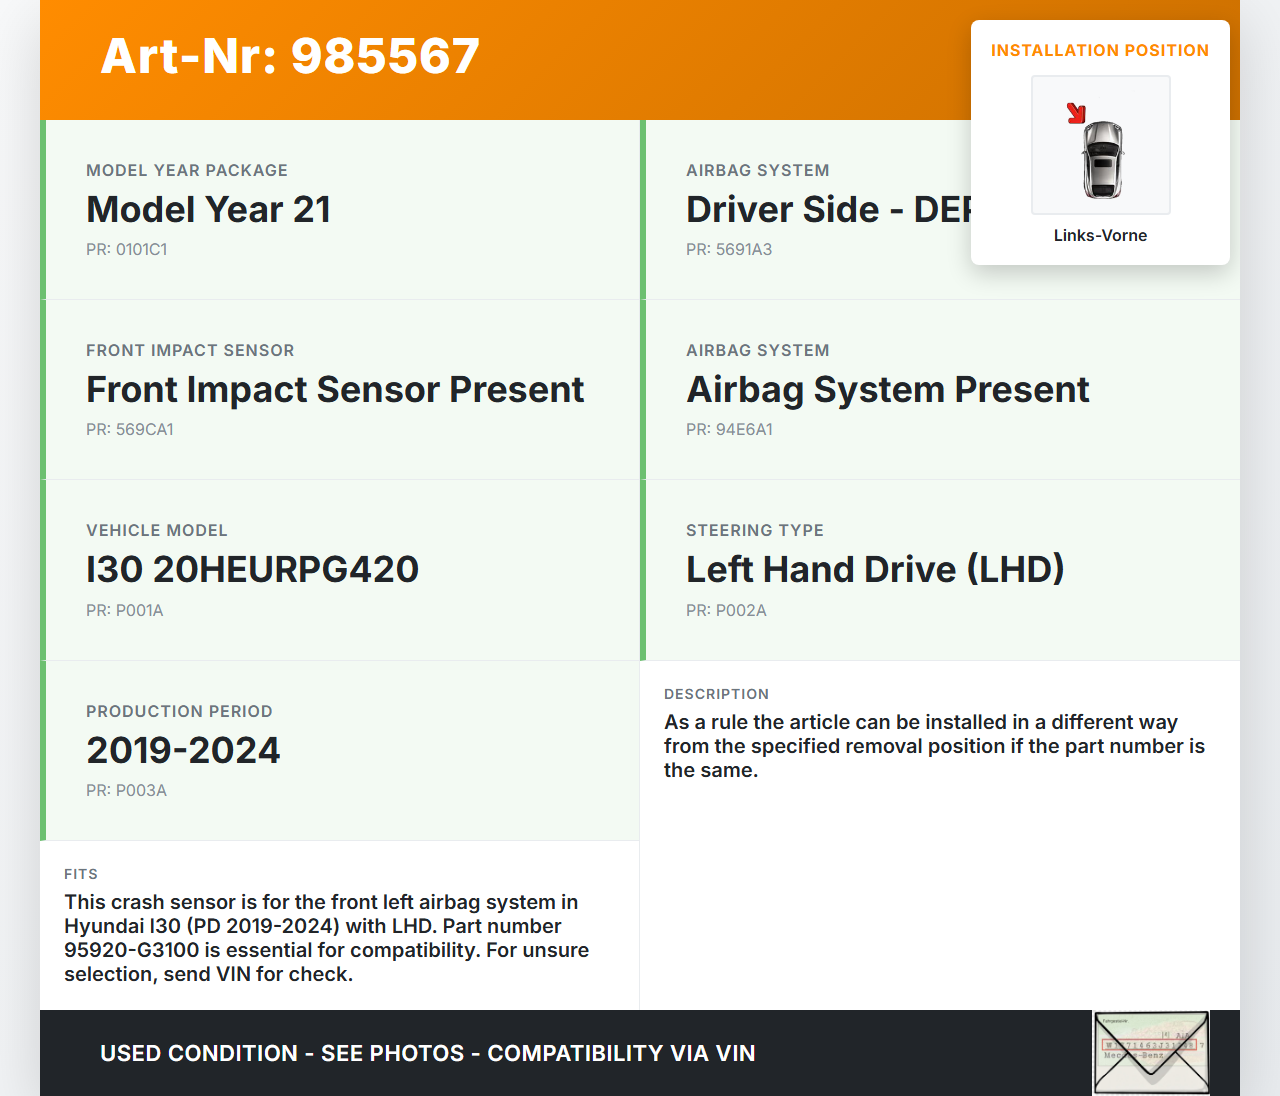Click the INSTALLATION POSITION title
This screenshot has height=1096, width=1280.
1099,51
